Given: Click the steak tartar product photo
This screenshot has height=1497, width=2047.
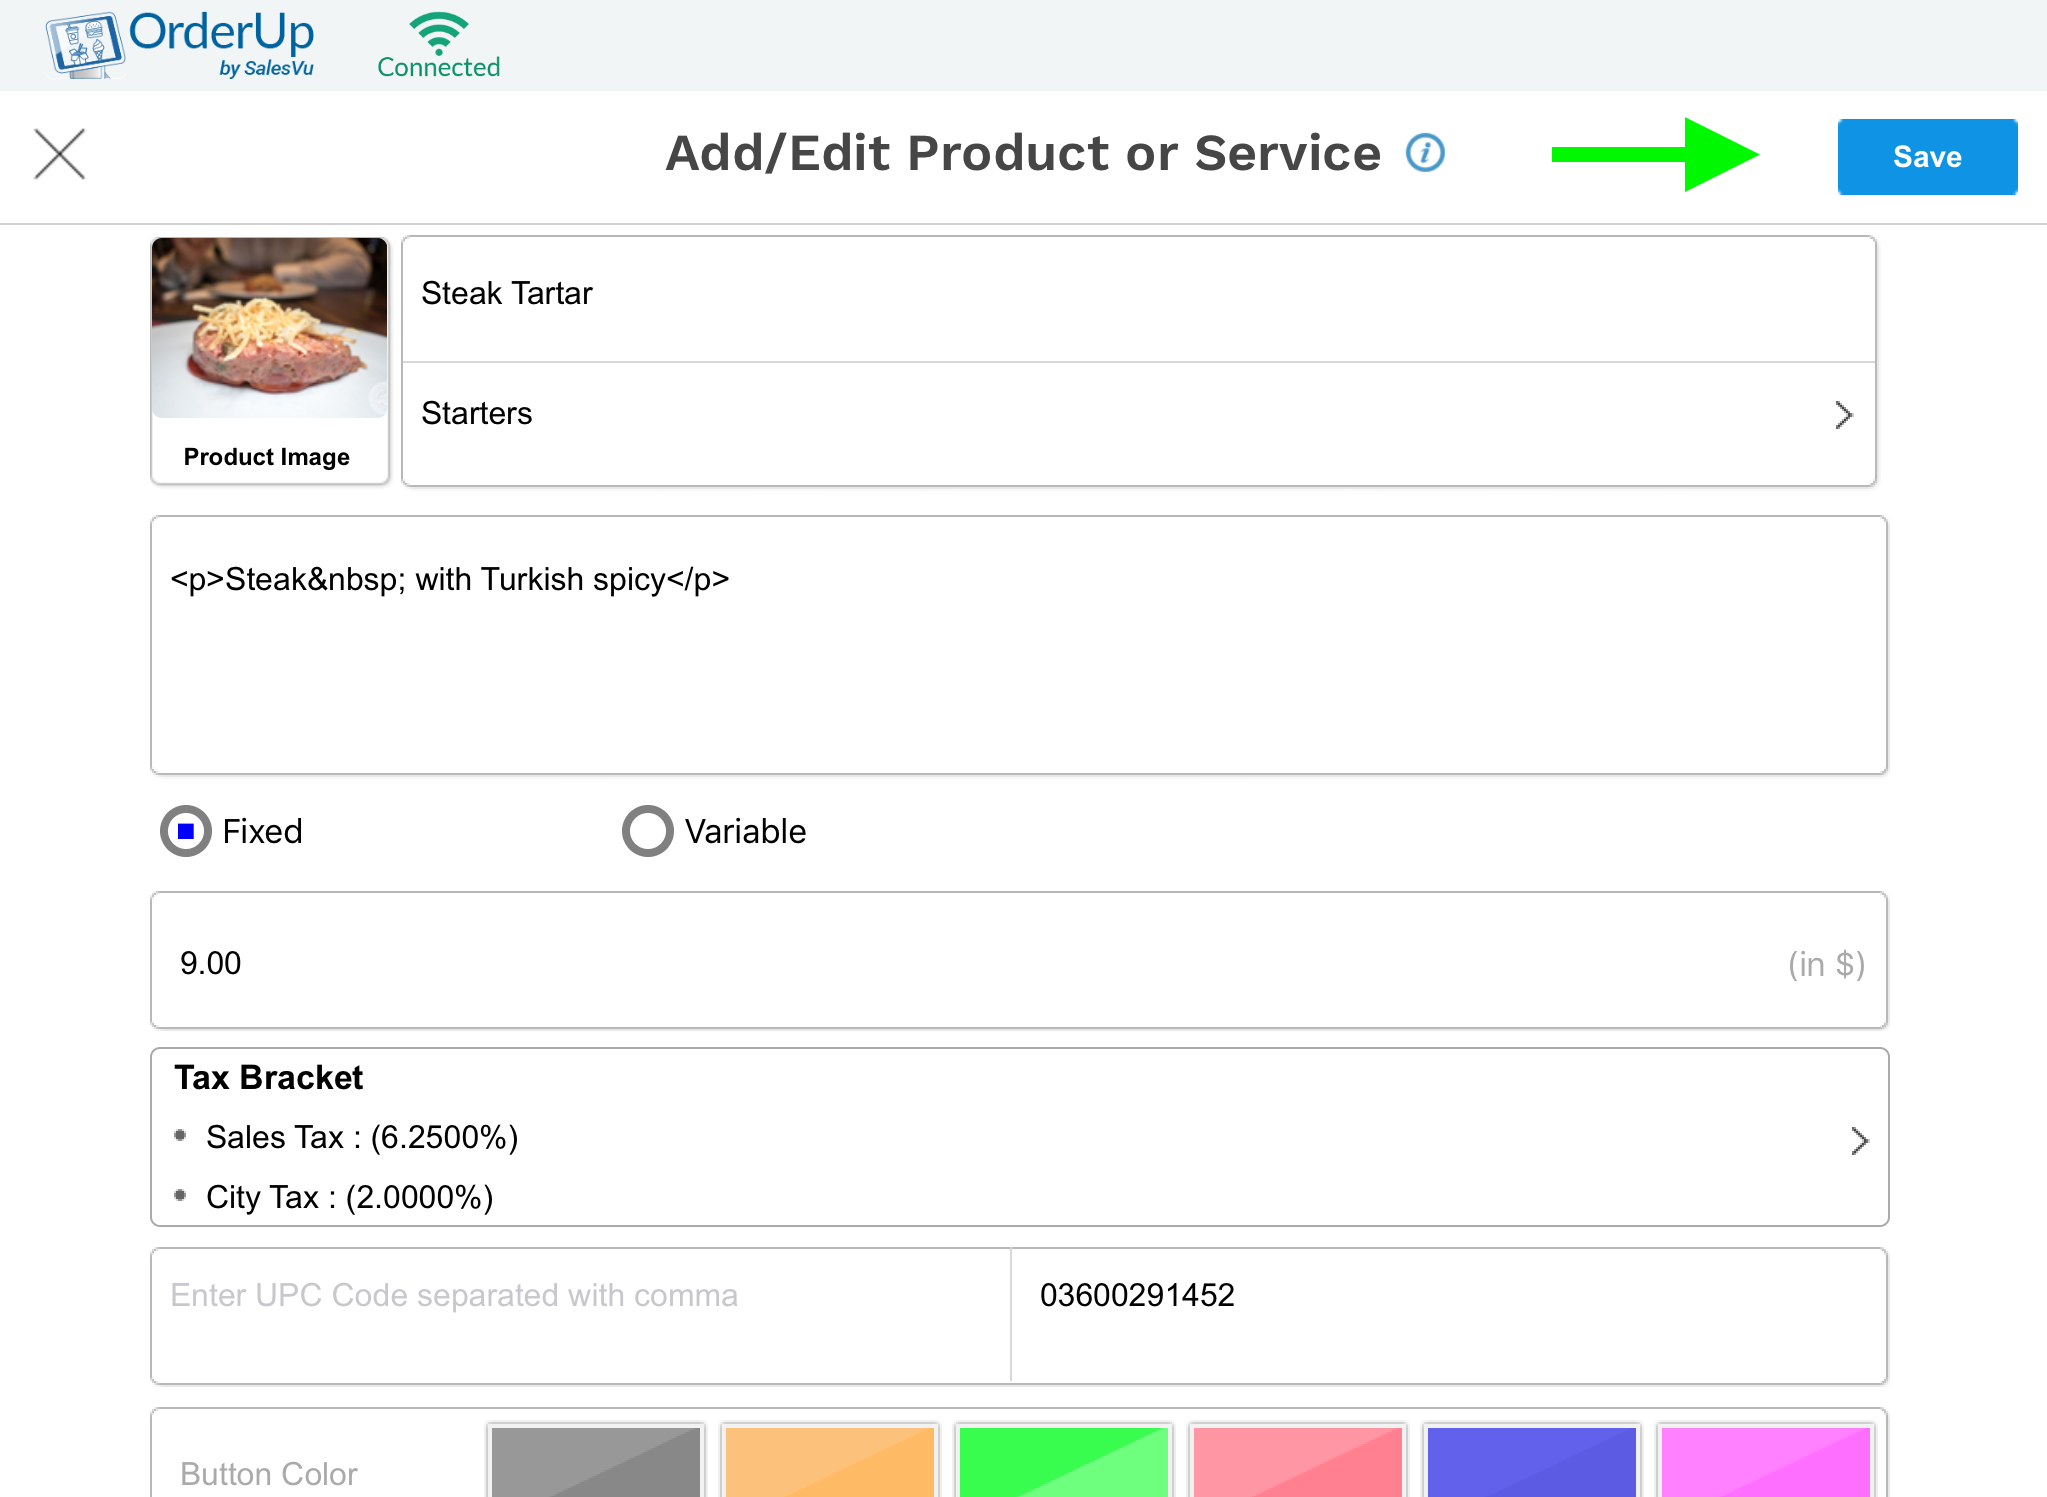Looking at the screenshot, I should click(269, 328).
